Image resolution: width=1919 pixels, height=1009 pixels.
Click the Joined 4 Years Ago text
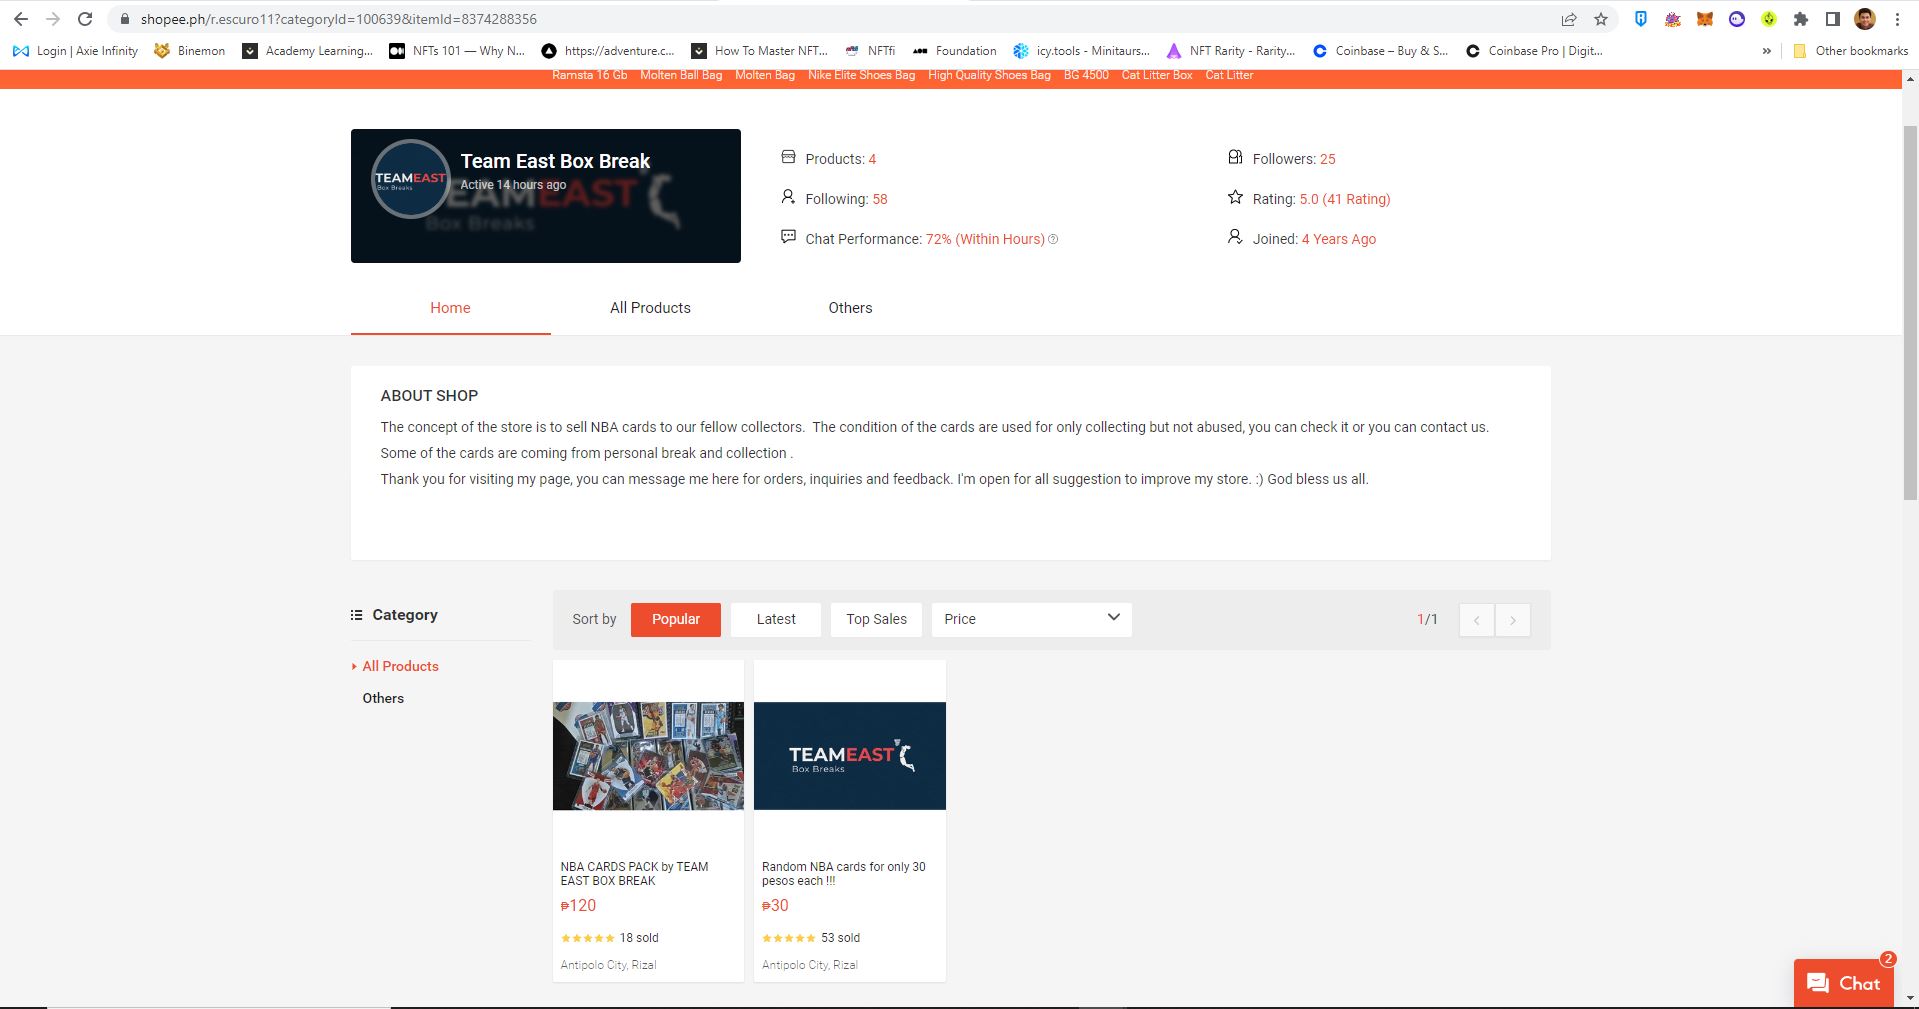pos(1339,239)
